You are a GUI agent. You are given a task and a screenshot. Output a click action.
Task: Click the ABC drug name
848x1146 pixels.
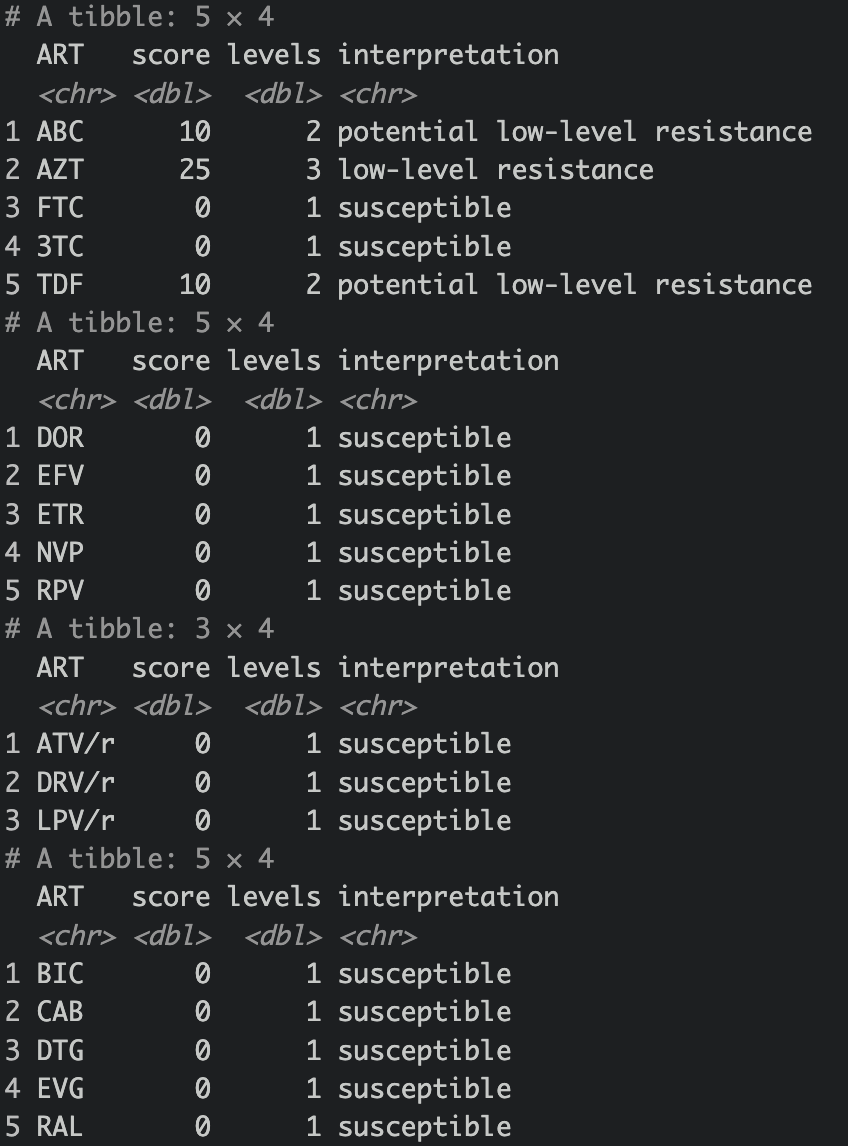(x=60, y=132)
